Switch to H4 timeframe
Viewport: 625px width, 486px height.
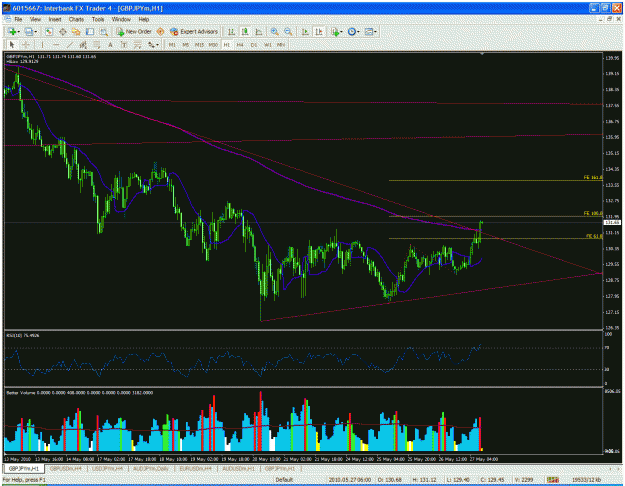[x=240, y=45]
